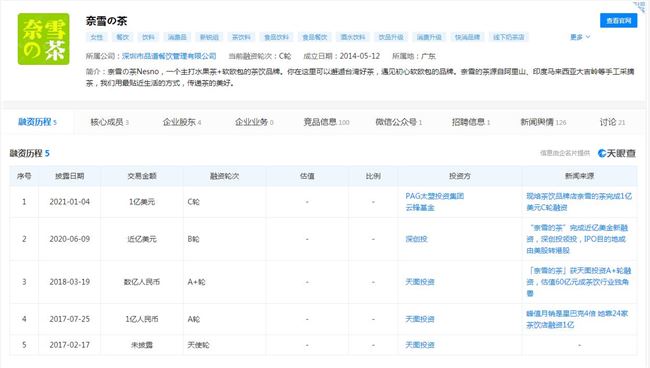Select the 快消品牌 tag
650x368 pixels.
(467, 37)
